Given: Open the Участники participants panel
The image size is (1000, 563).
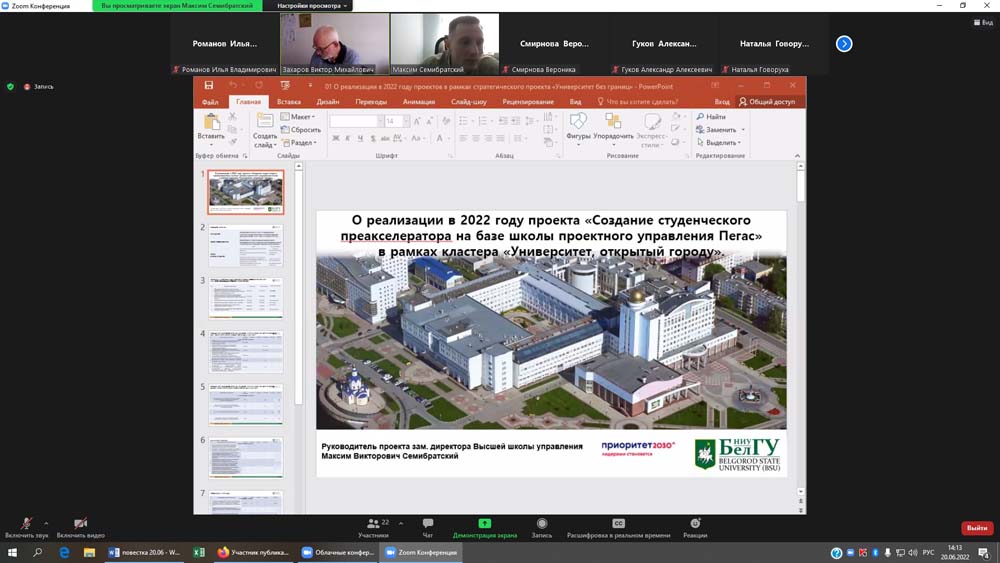Looking at the screenshot, I should [x=374, y=524].
